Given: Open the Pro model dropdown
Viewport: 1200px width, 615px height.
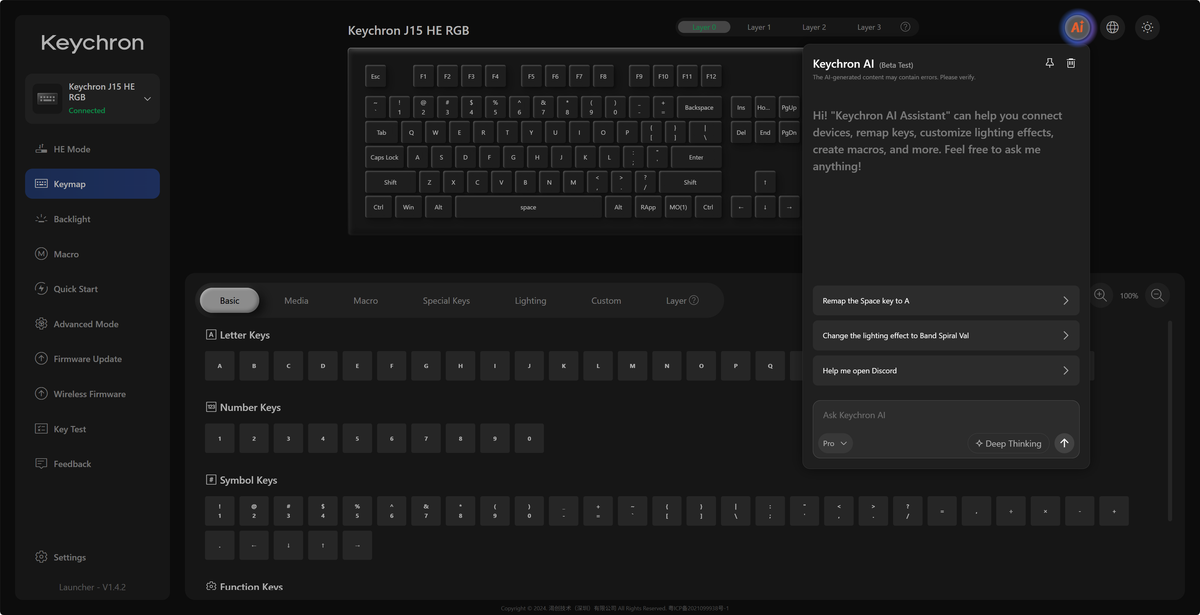Looking at the screenshot, I should [835, 443].
